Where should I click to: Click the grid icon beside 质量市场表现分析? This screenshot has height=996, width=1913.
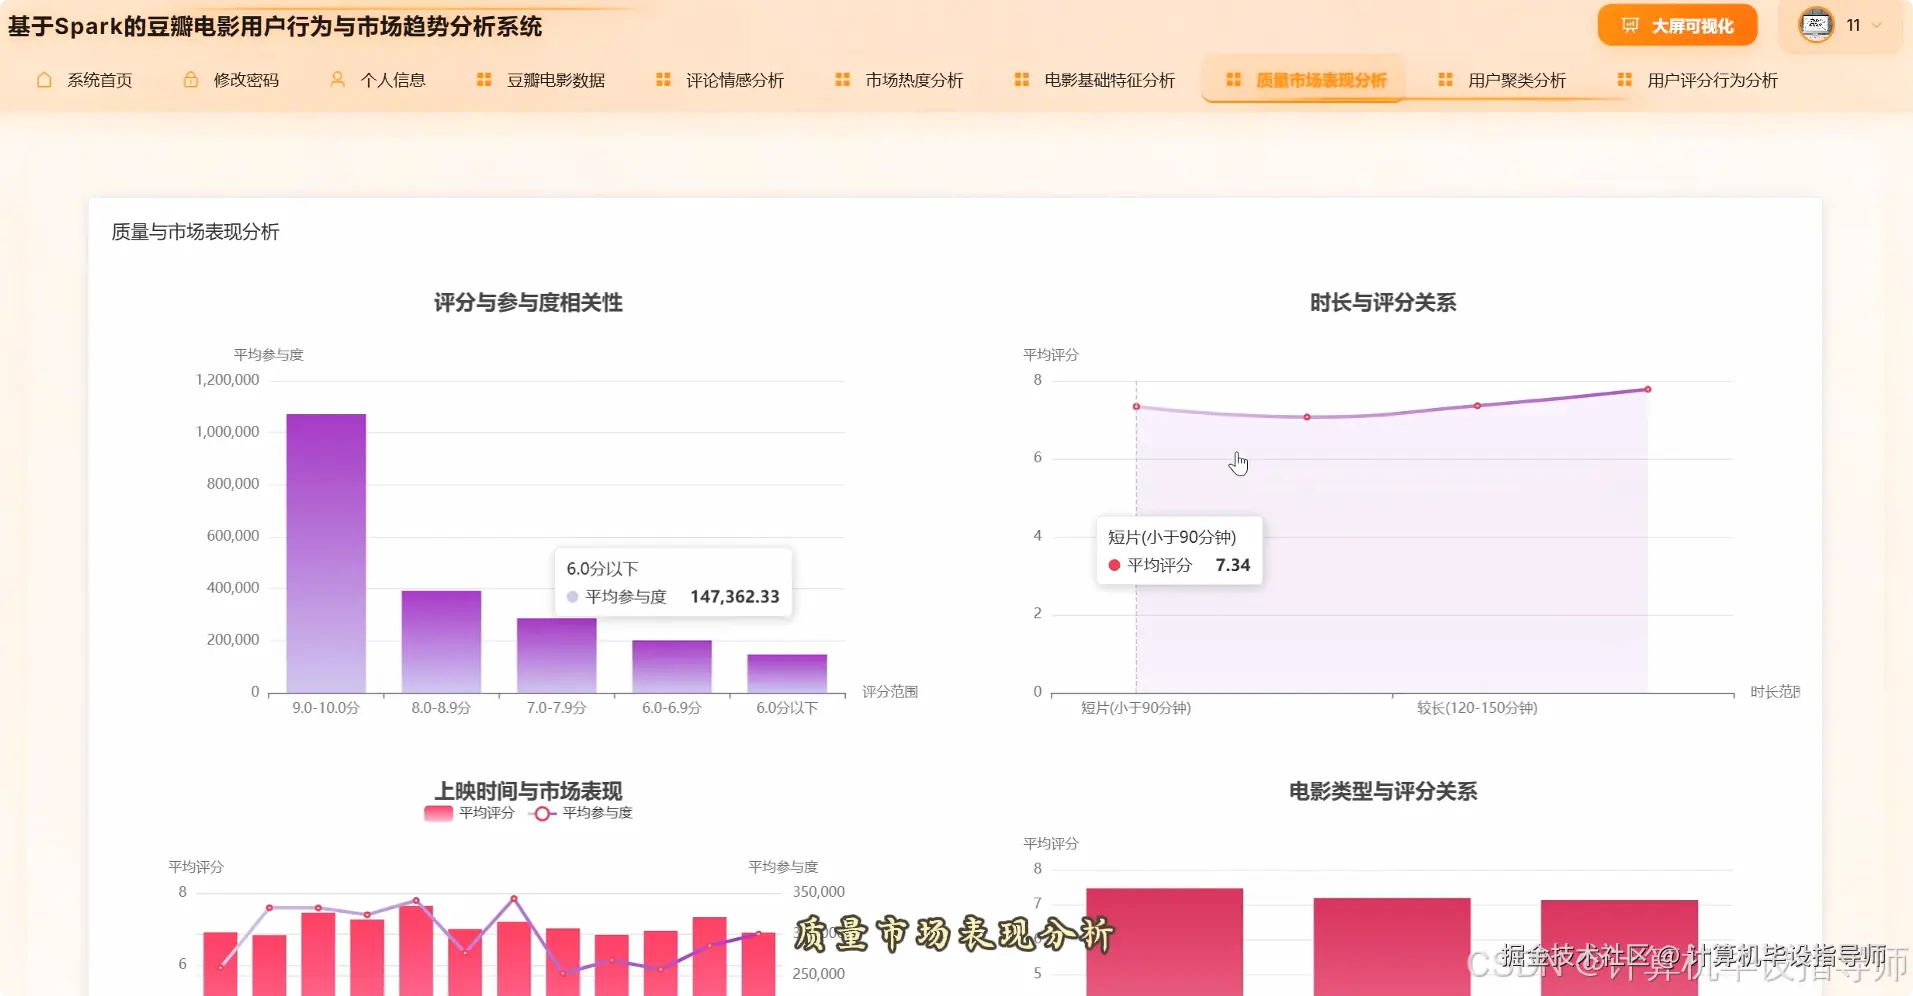point(1233,80)
